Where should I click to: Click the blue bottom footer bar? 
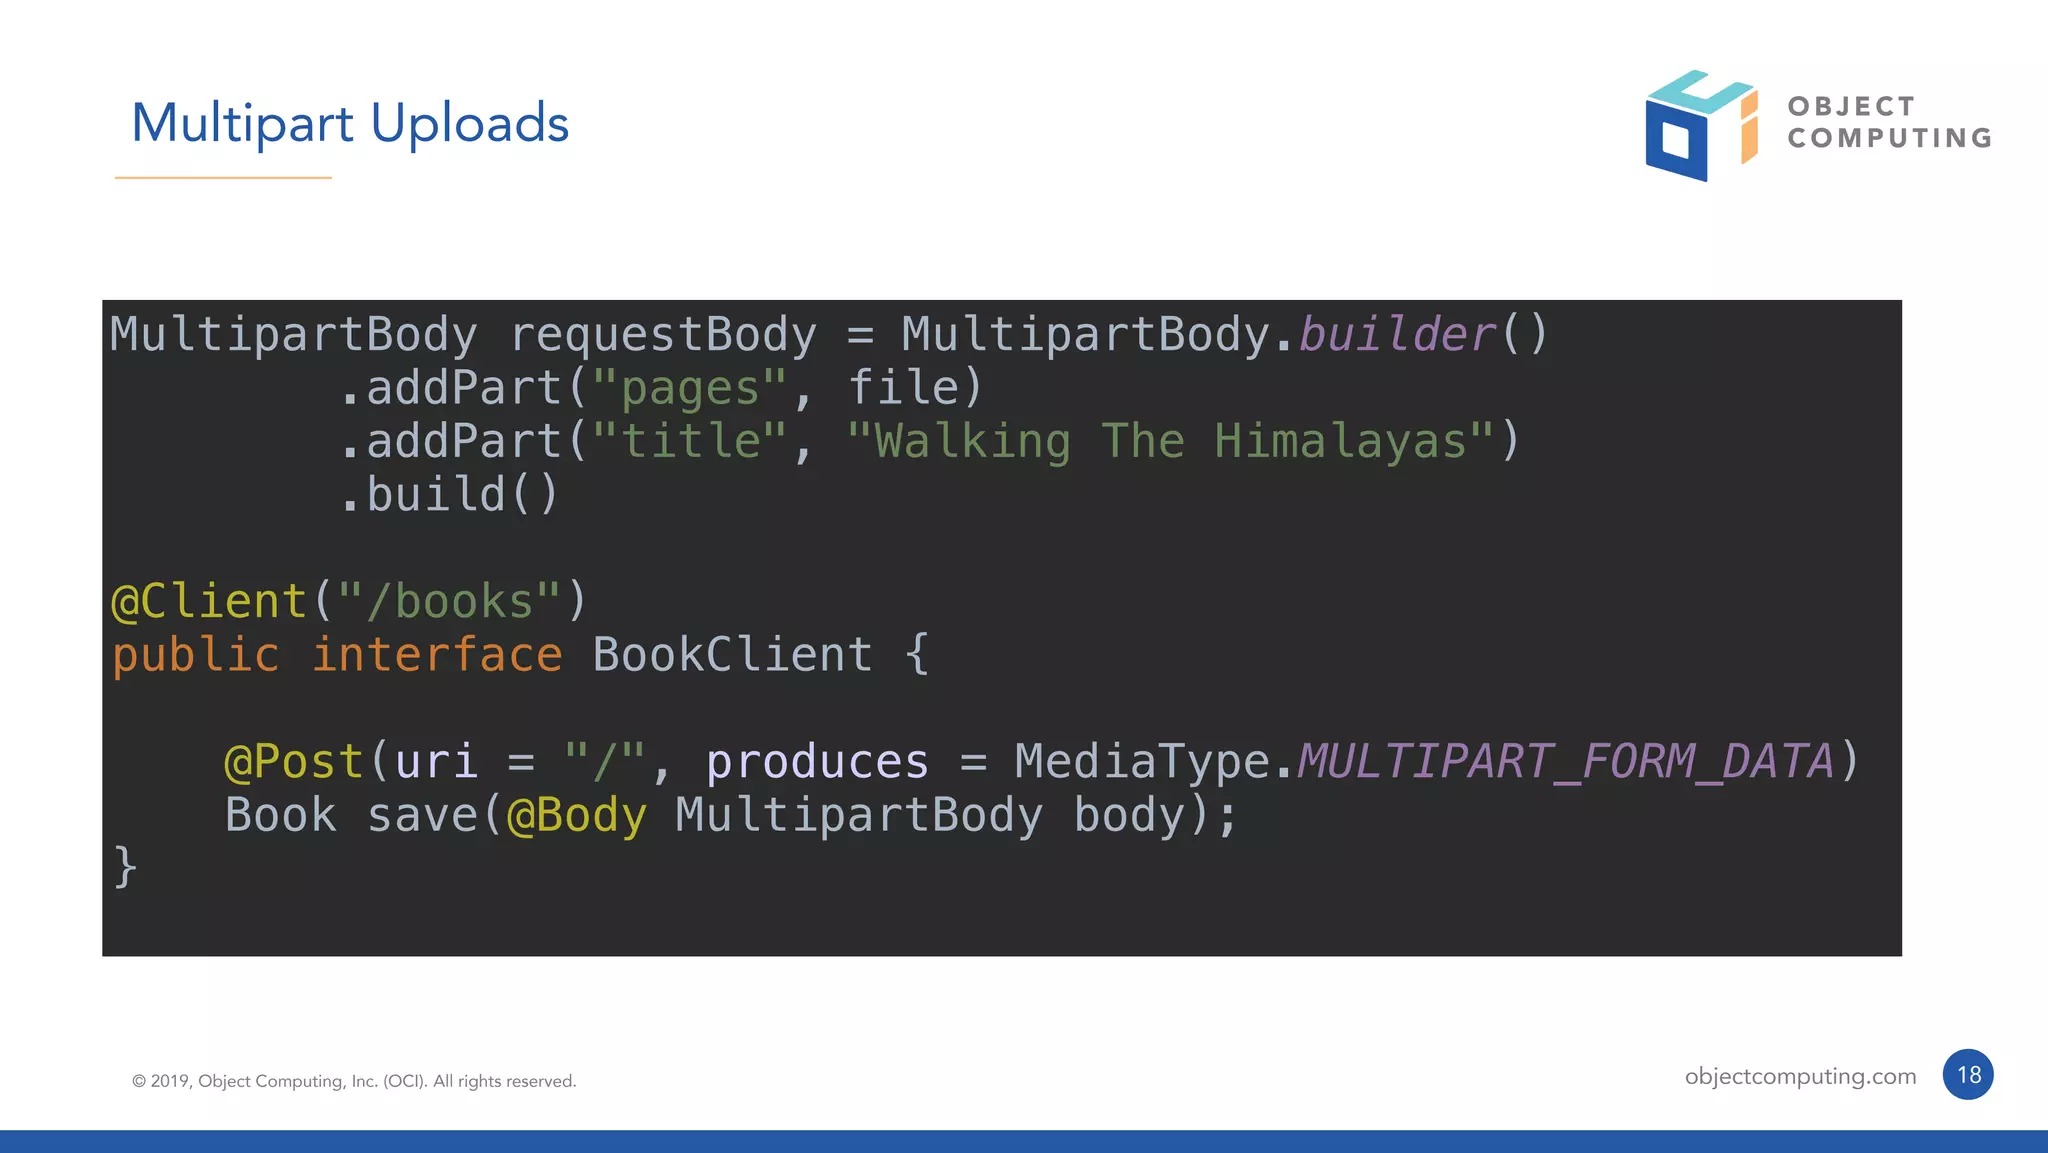click(x=1024, y=1141)
